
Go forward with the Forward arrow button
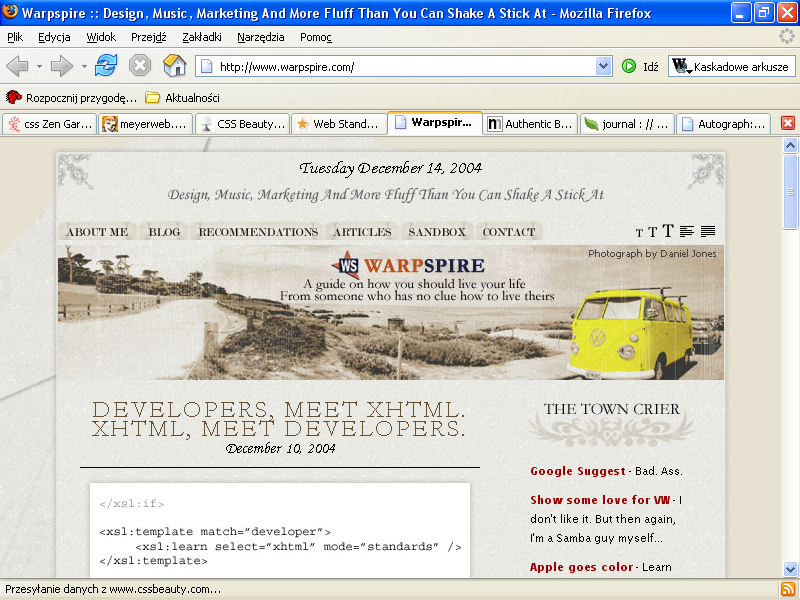(x=62, y=66)
